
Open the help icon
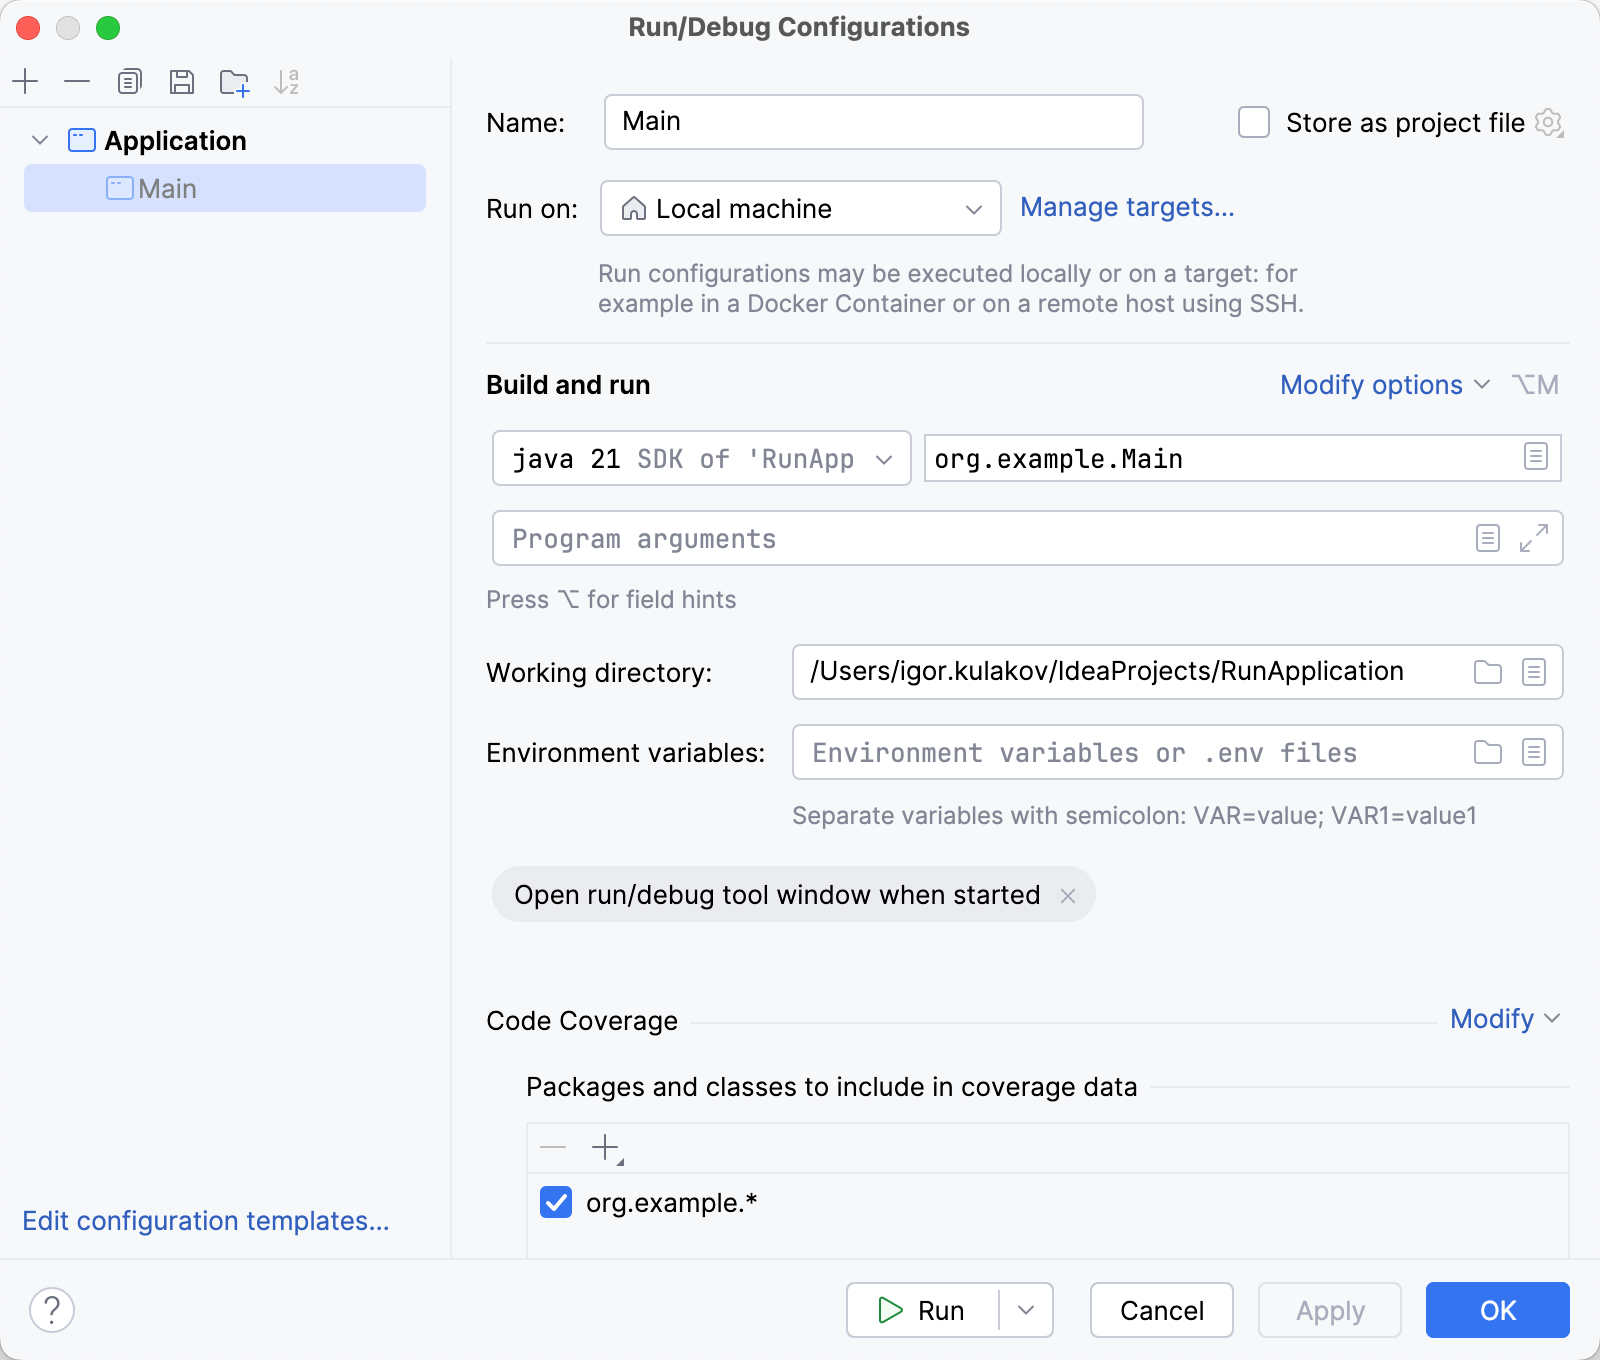(50, 1310)
